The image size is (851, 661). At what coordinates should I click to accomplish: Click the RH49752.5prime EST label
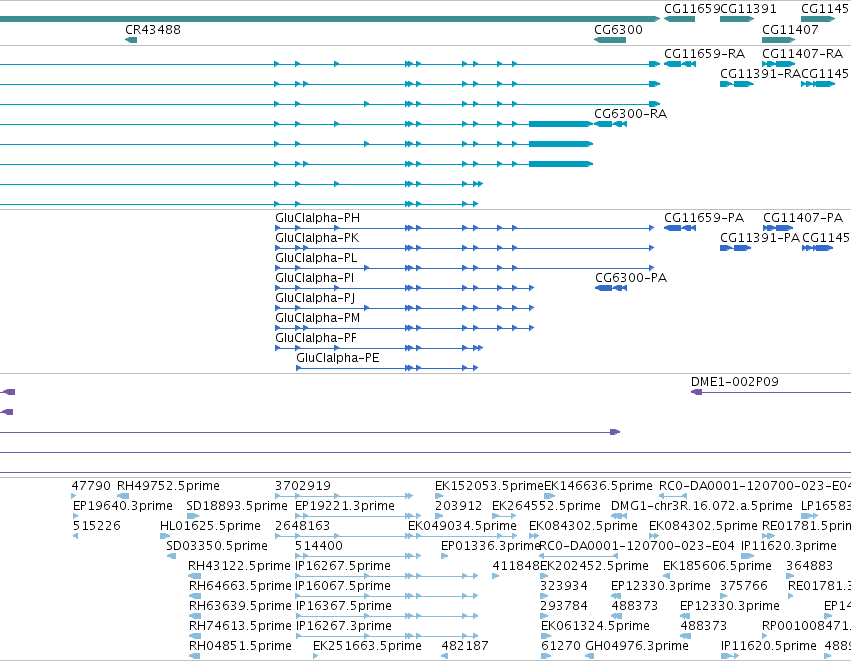[x=168, y=486]
